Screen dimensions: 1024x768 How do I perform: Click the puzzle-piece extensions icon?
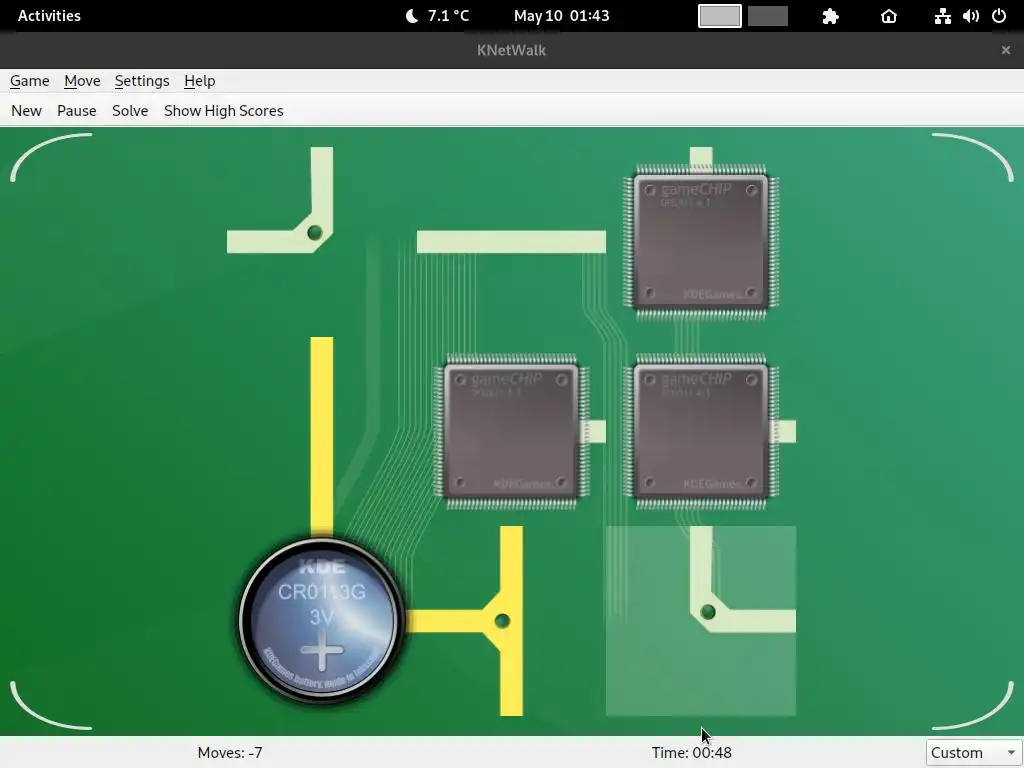(830, 16)
